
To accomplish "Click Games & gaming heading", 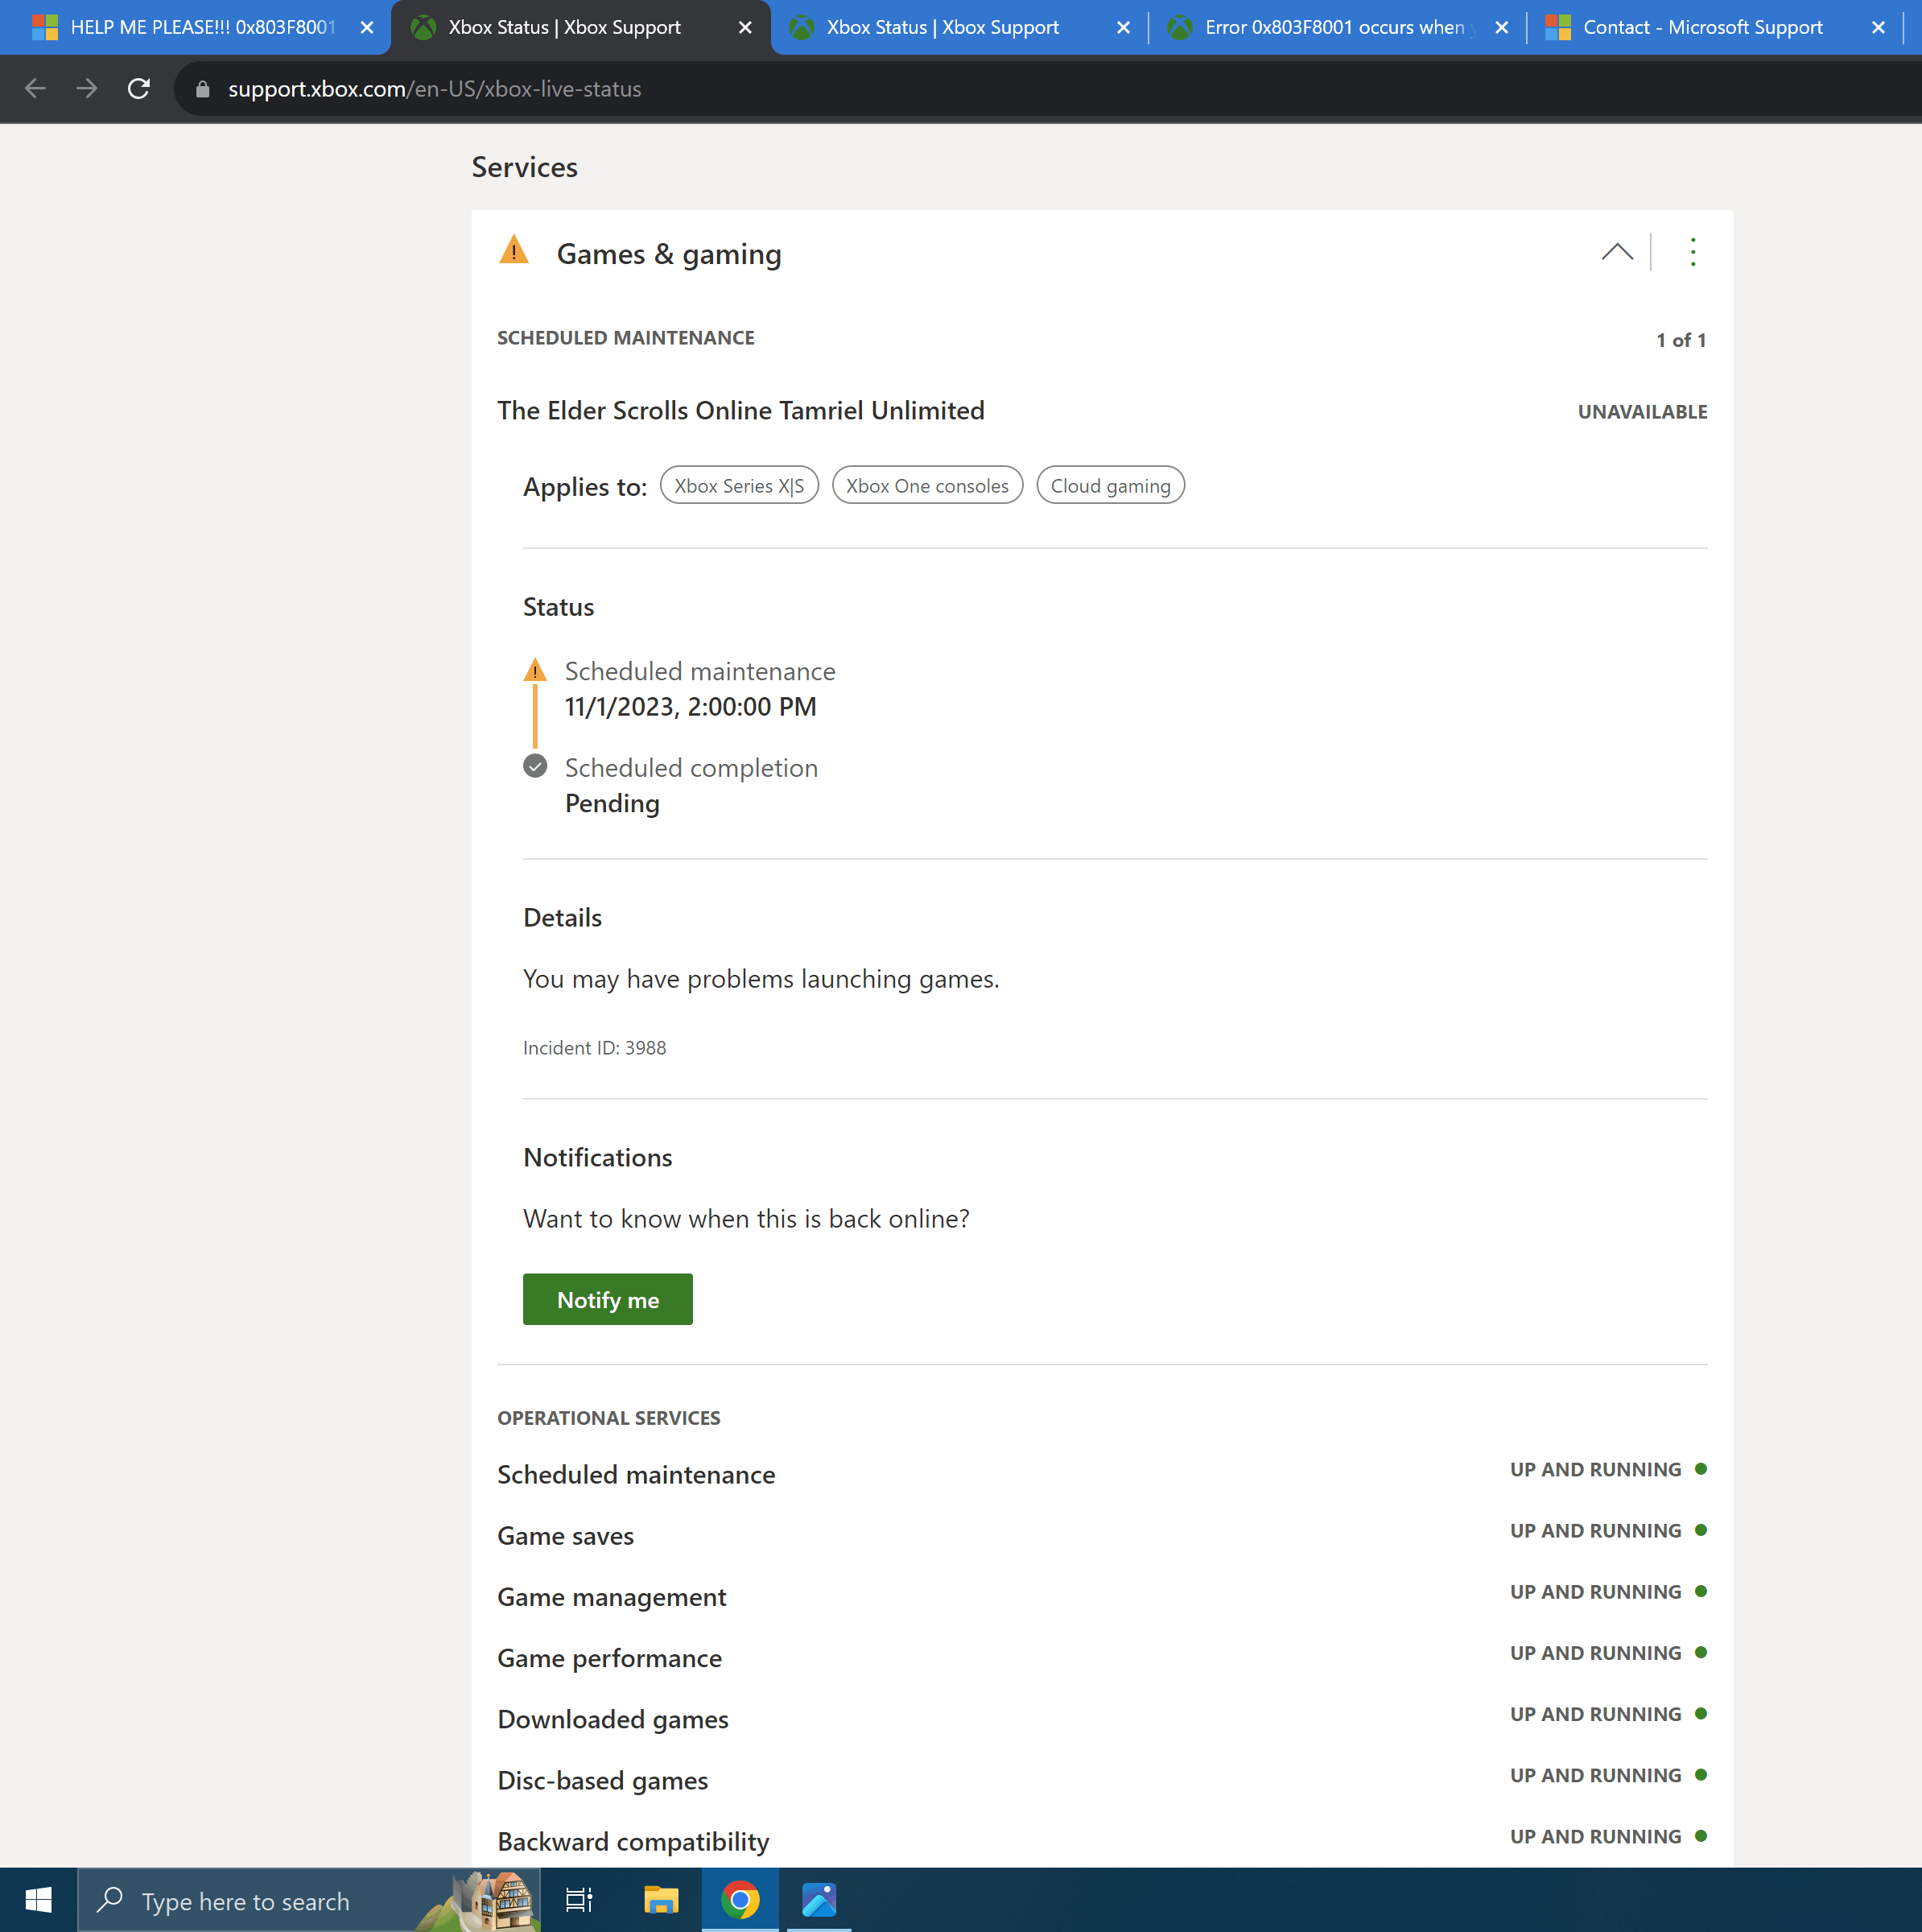I will point(669,254).
